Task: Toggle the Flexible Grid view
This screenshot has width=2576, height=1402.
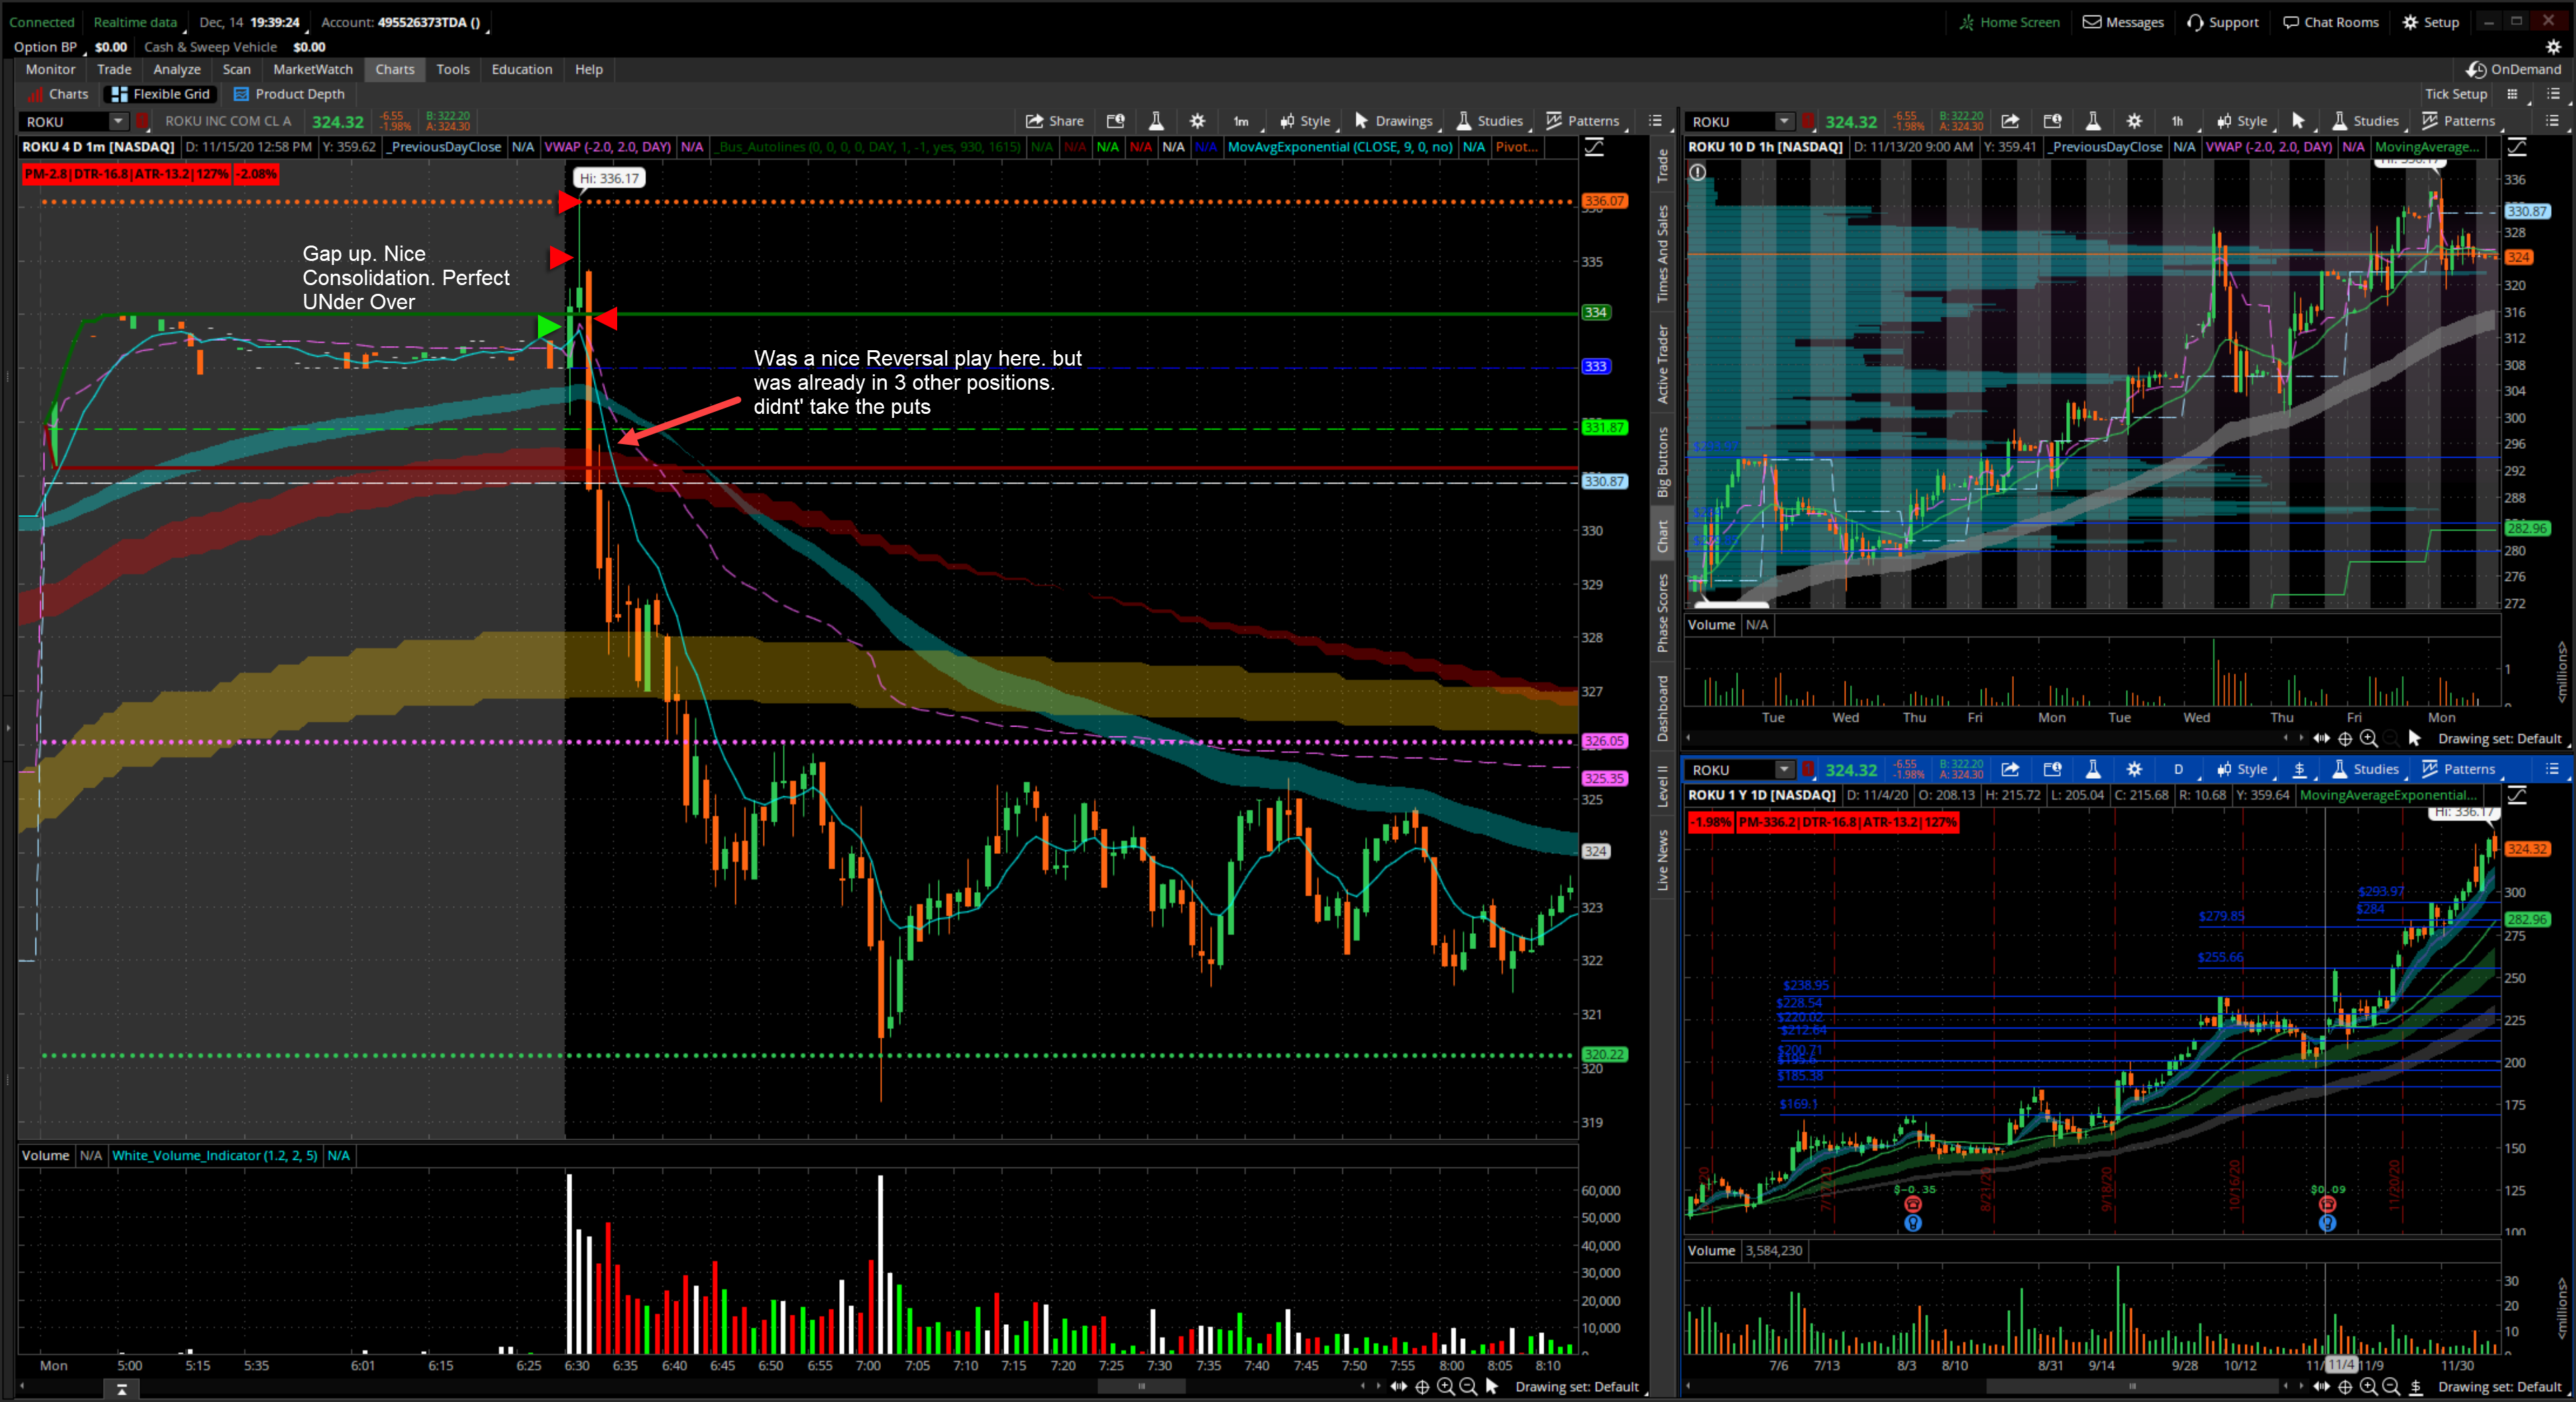Action: [x=161, y=94]
